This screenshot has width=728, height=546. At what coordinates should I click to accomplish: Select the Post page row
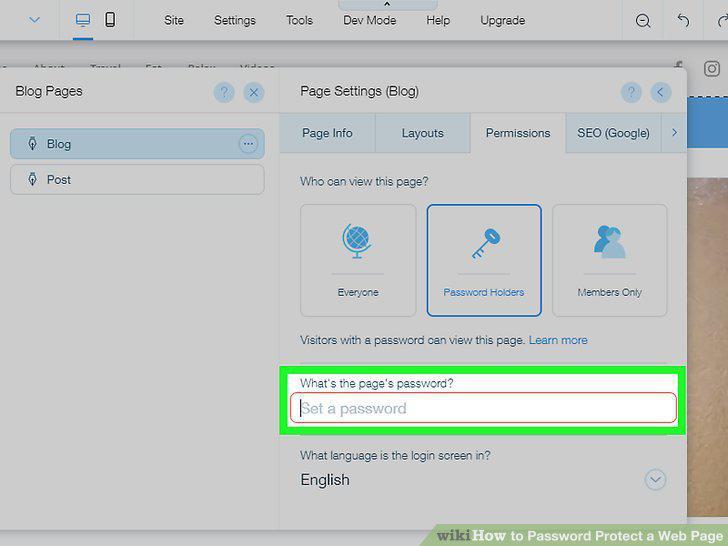(137, 179)
